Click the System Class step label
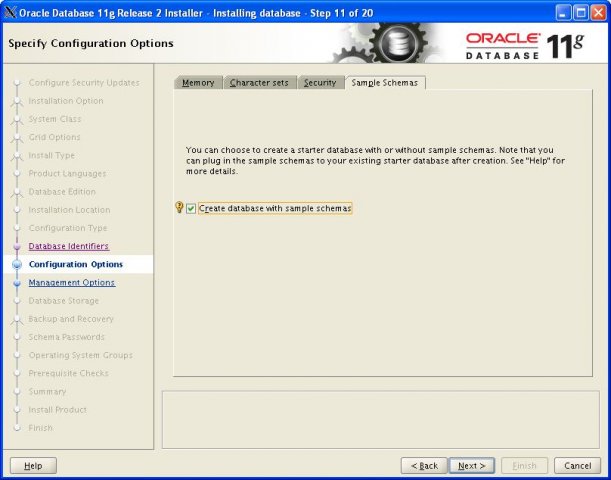611x480 pixels. pos(55,119)
